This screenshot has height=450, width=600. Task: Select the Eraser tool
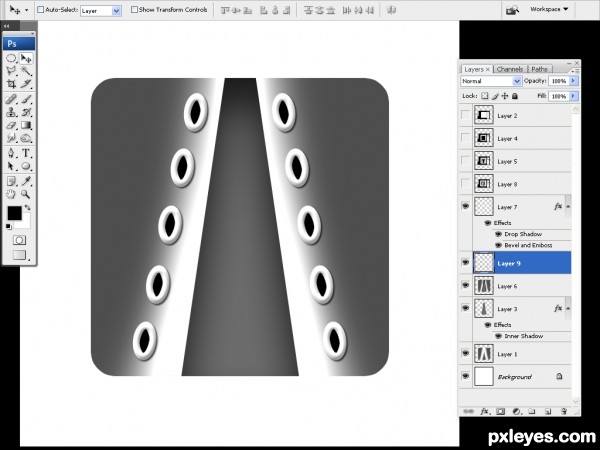click(11, 125)
